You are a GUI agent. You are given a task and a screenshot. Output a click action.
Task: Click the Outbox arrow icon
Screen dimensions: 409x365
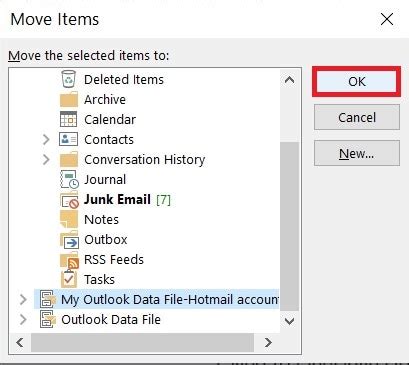pyautogui.click(x=69, y=240)
